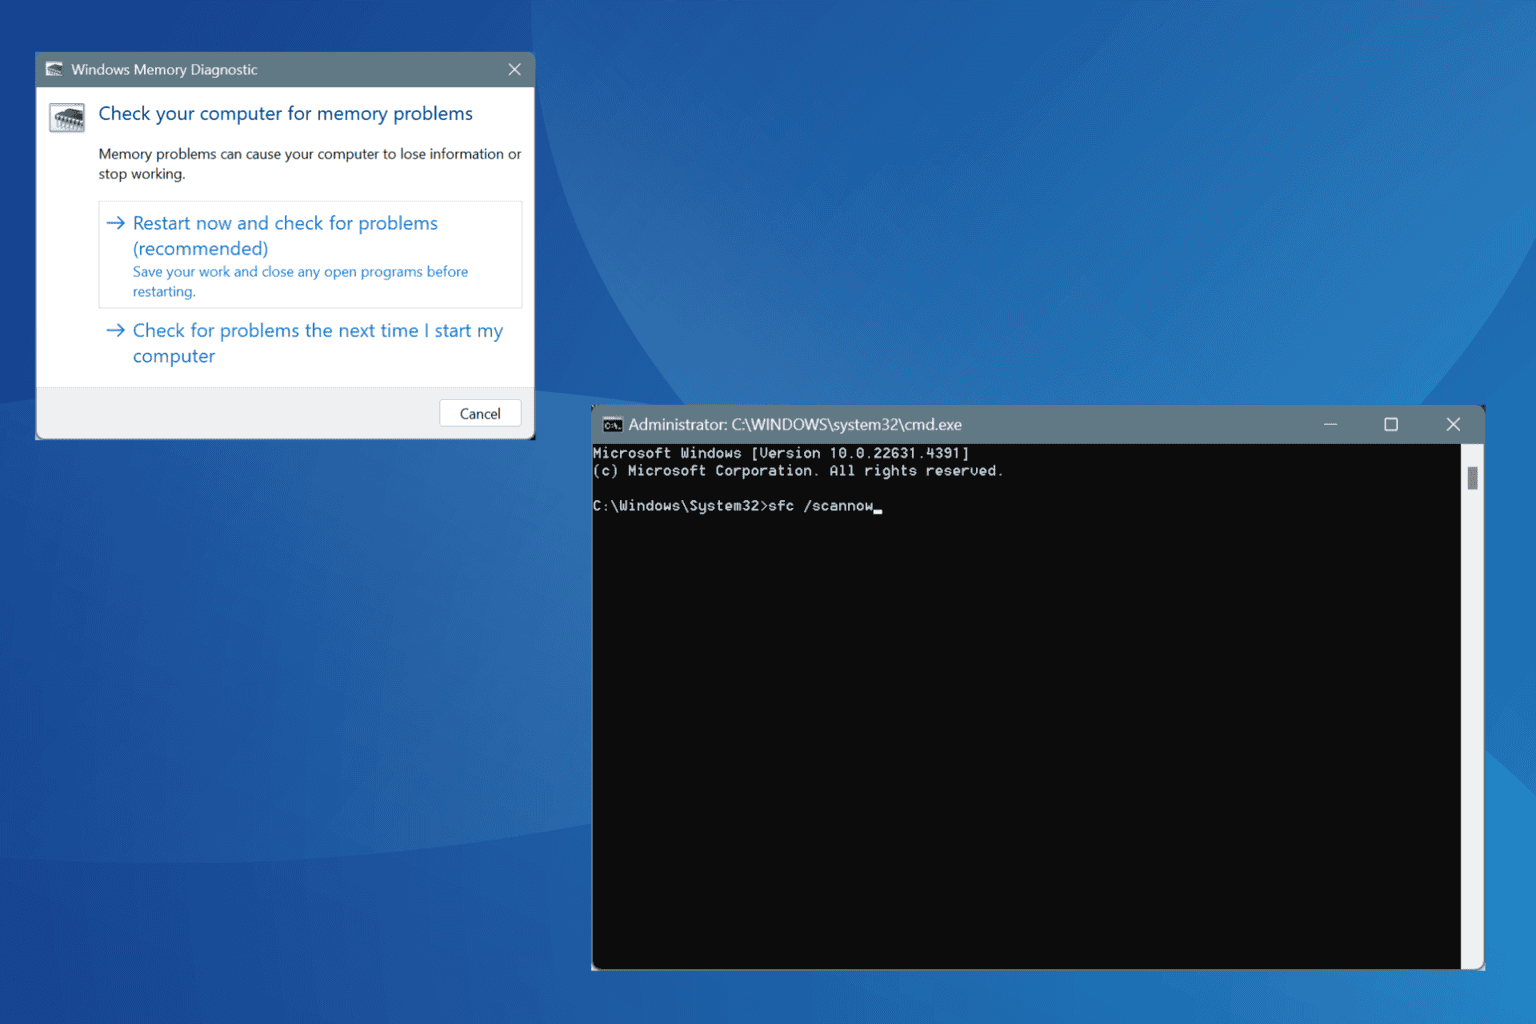Click the 'Microsoft Windows [Version 10.0.22631.4391]' line
This screenshot has width=1536, height=1024.
point(781,453)
